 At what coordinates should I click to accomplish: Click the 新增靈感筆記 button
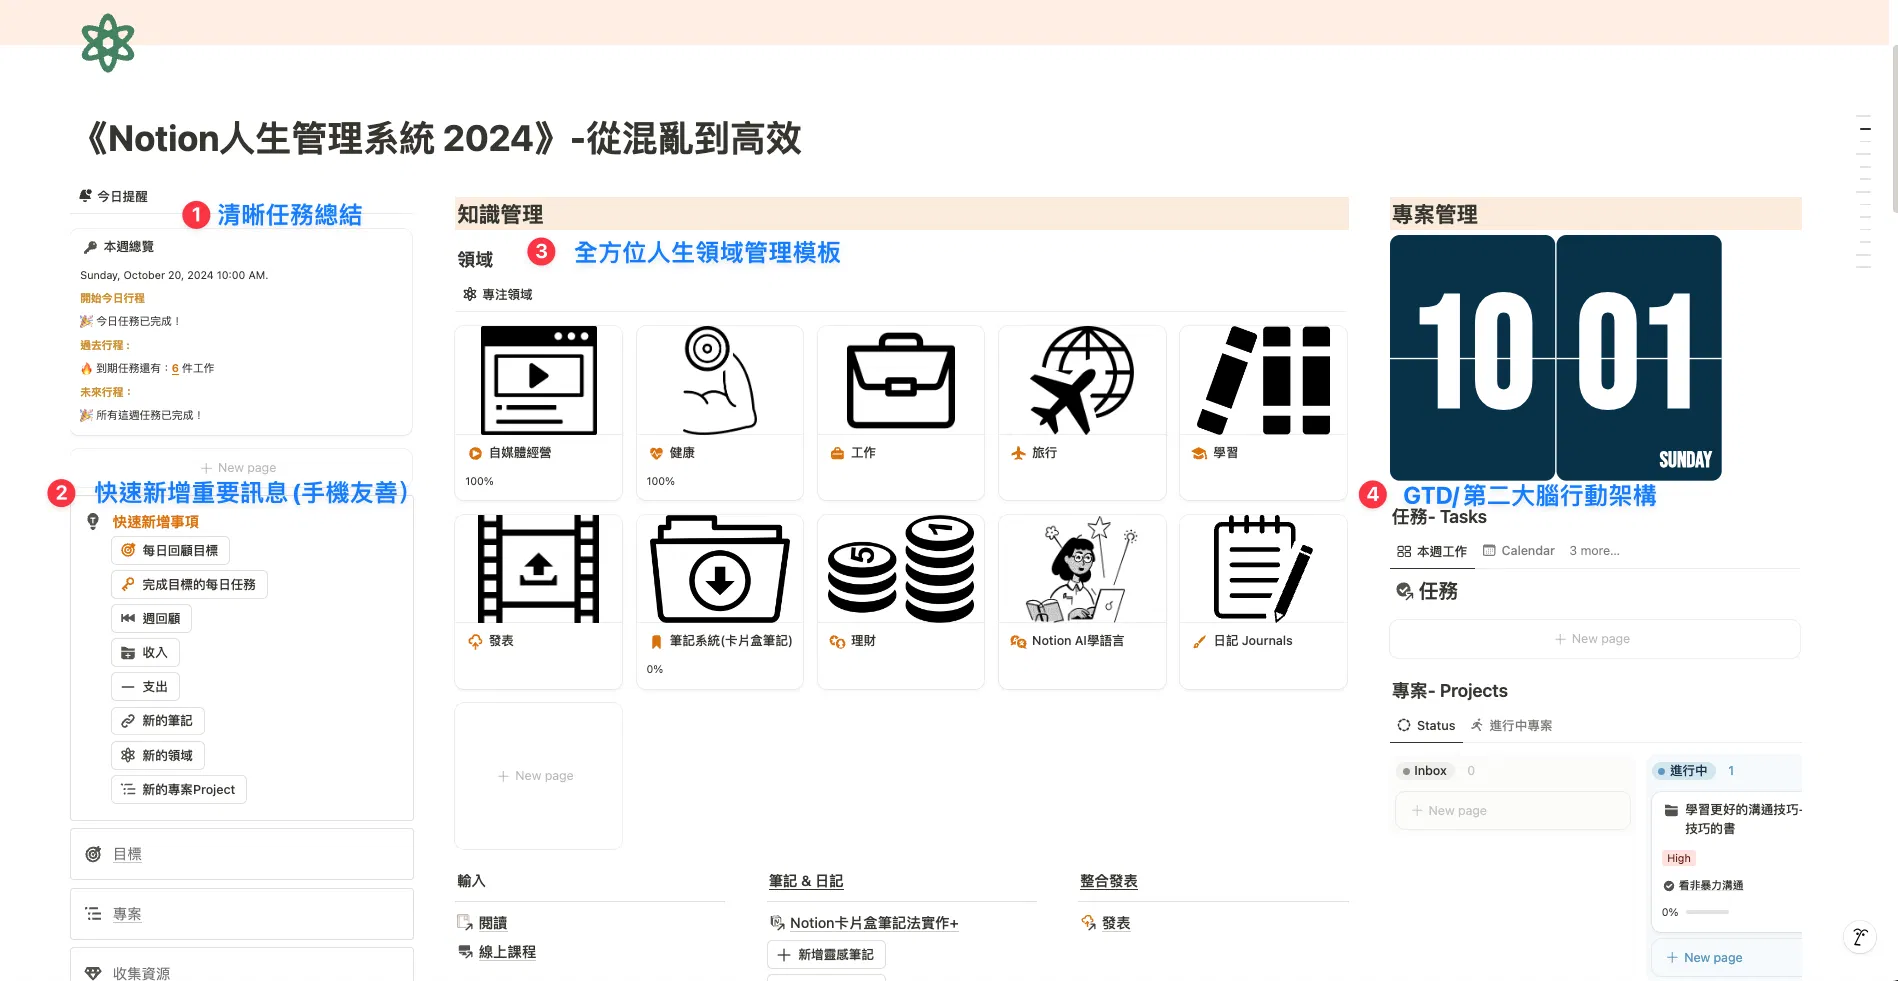[826, 955]
